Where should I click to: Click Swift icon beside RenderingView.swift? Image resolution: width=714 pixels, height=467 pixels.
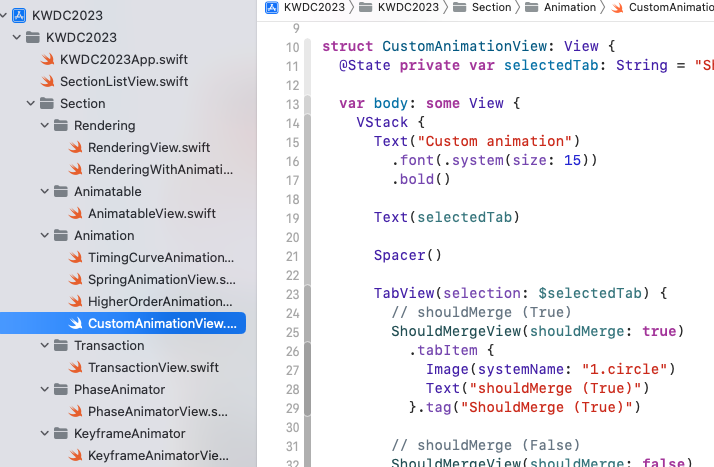(x=75, y=147)
